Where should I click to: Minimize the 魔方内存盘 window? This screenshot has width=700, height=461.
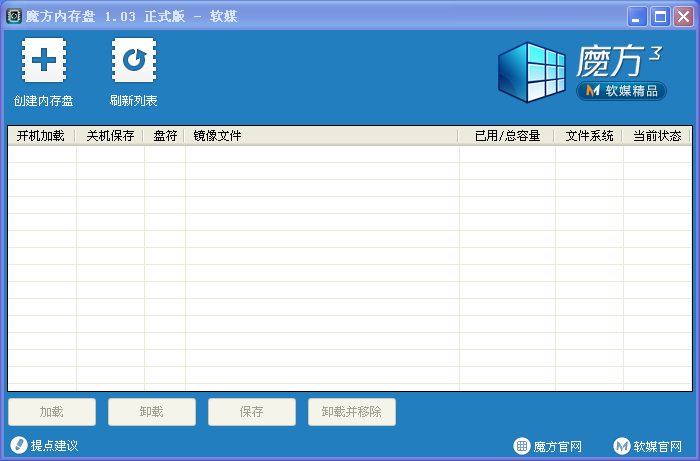pyautogui.click(x=637, y=17)
